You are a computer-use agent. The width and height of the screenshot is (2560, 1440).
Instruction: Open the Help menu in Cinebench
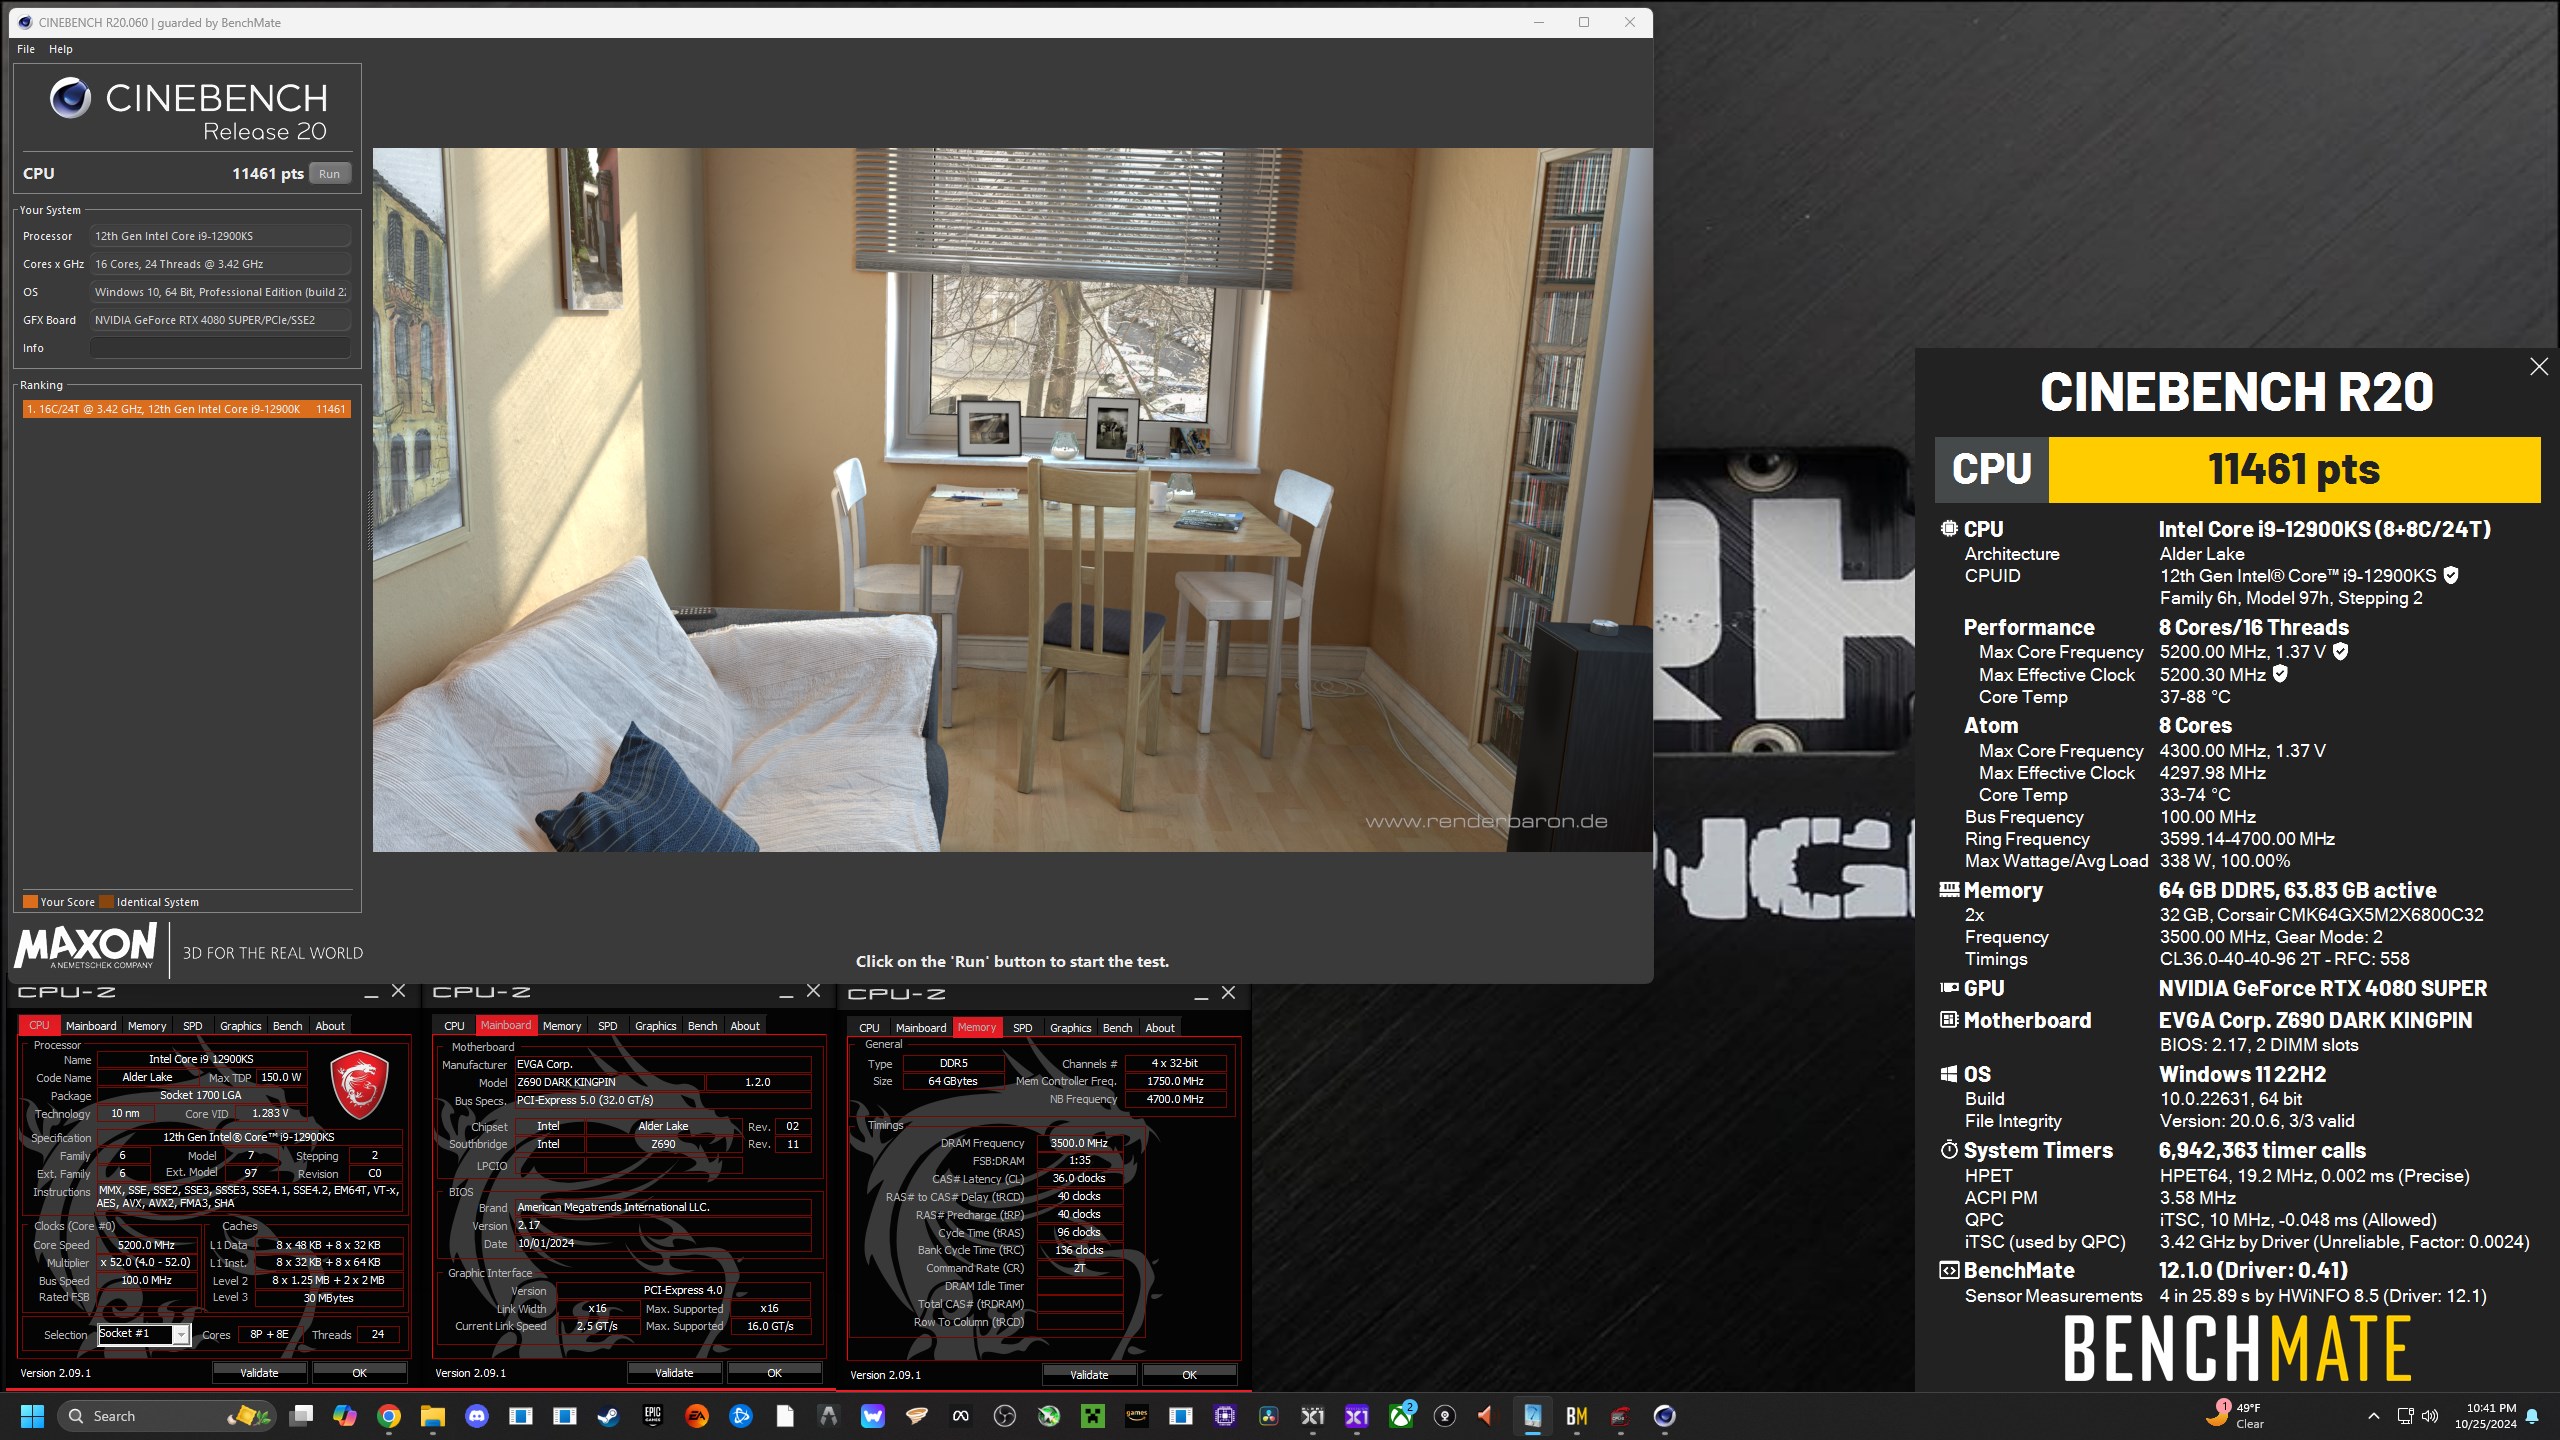click(61, 49)
